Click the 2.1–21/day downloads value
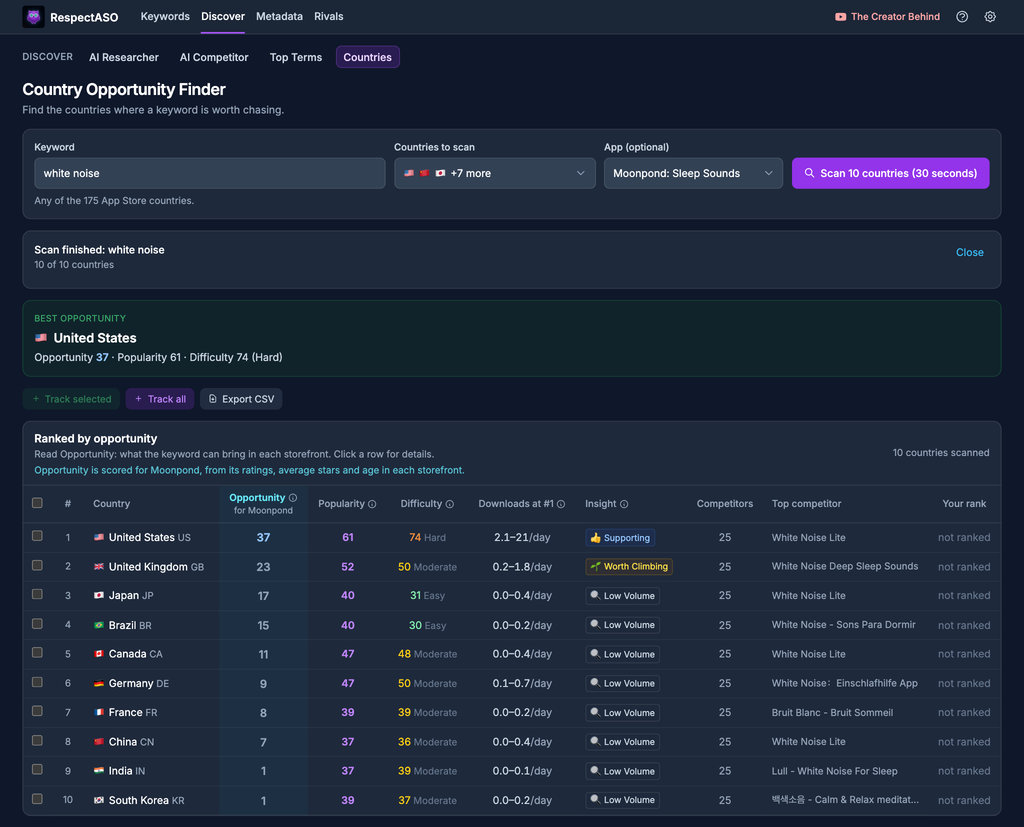 pyautogui.click(x=522, y=538)
